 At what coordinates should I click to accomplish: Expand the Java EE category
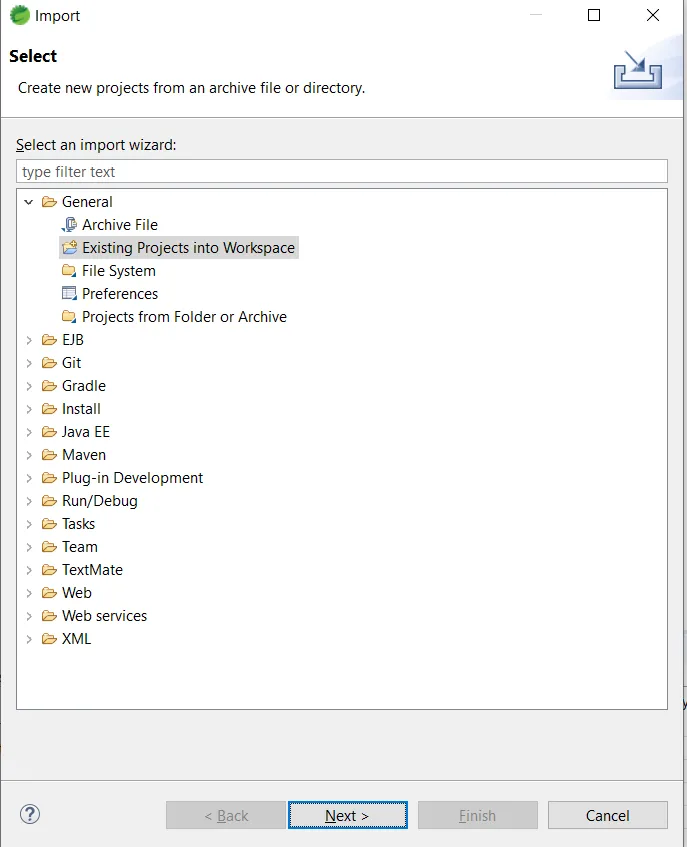29,432
